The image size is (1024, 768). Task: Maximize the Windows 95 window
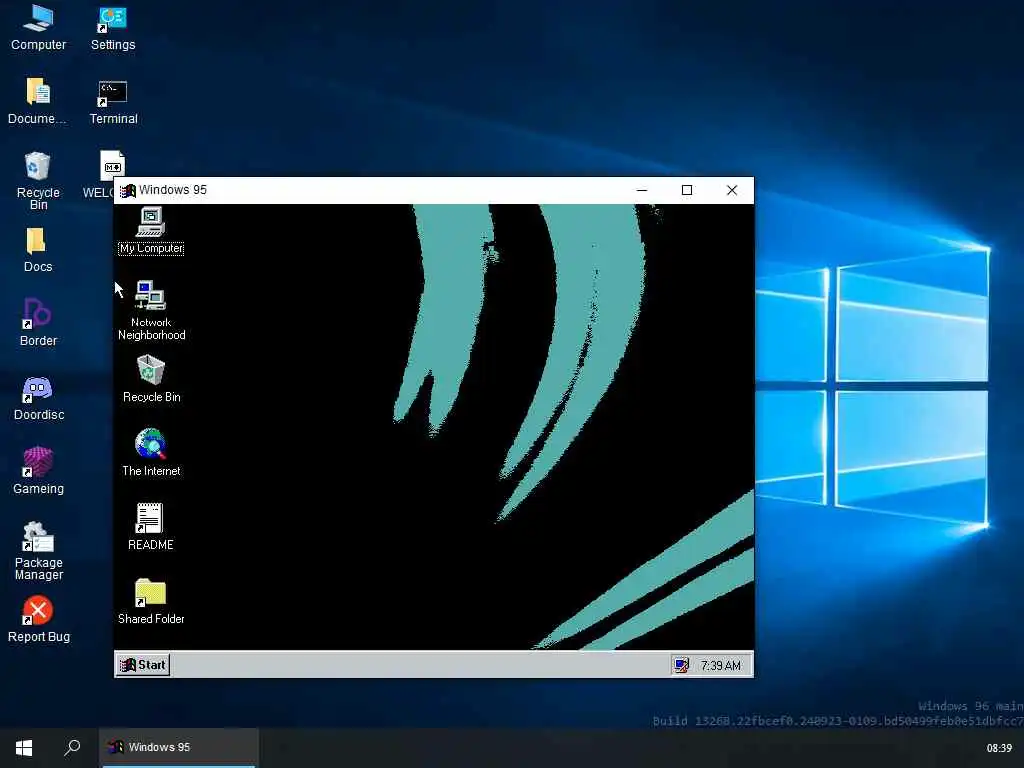(687, 190)
